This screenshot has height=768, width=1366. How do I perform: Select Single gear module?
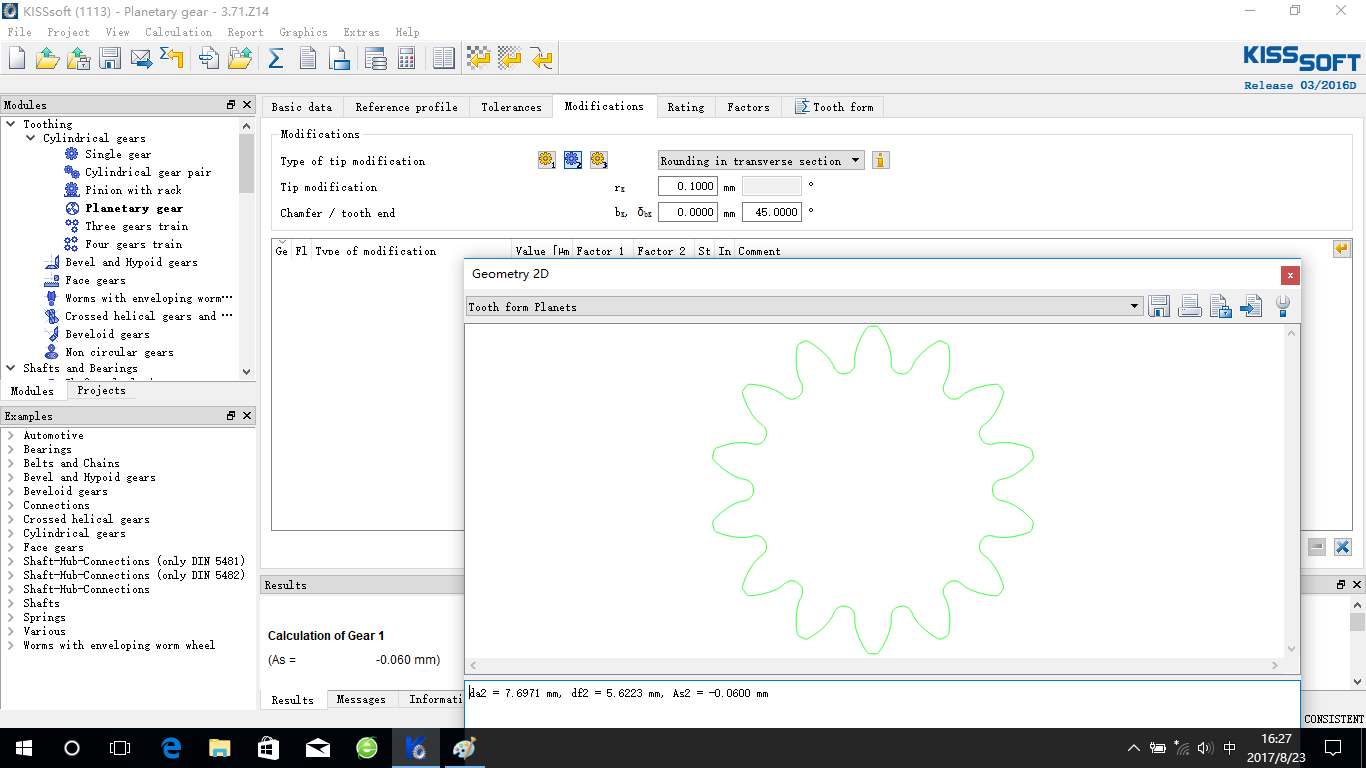(x=118, y=154)
